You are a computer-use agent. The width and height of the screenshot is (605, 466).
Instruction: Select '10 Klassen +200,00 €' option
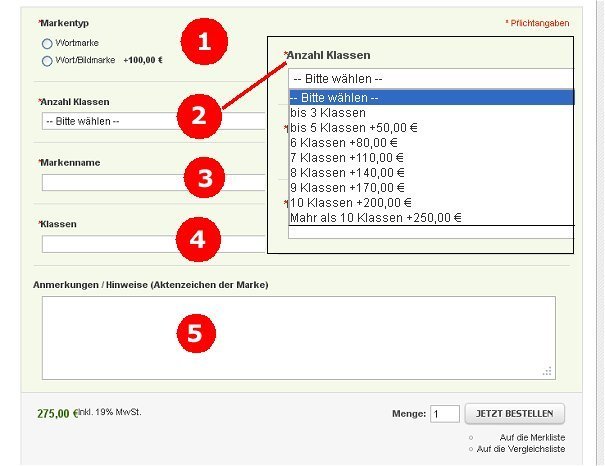(350, 202)
